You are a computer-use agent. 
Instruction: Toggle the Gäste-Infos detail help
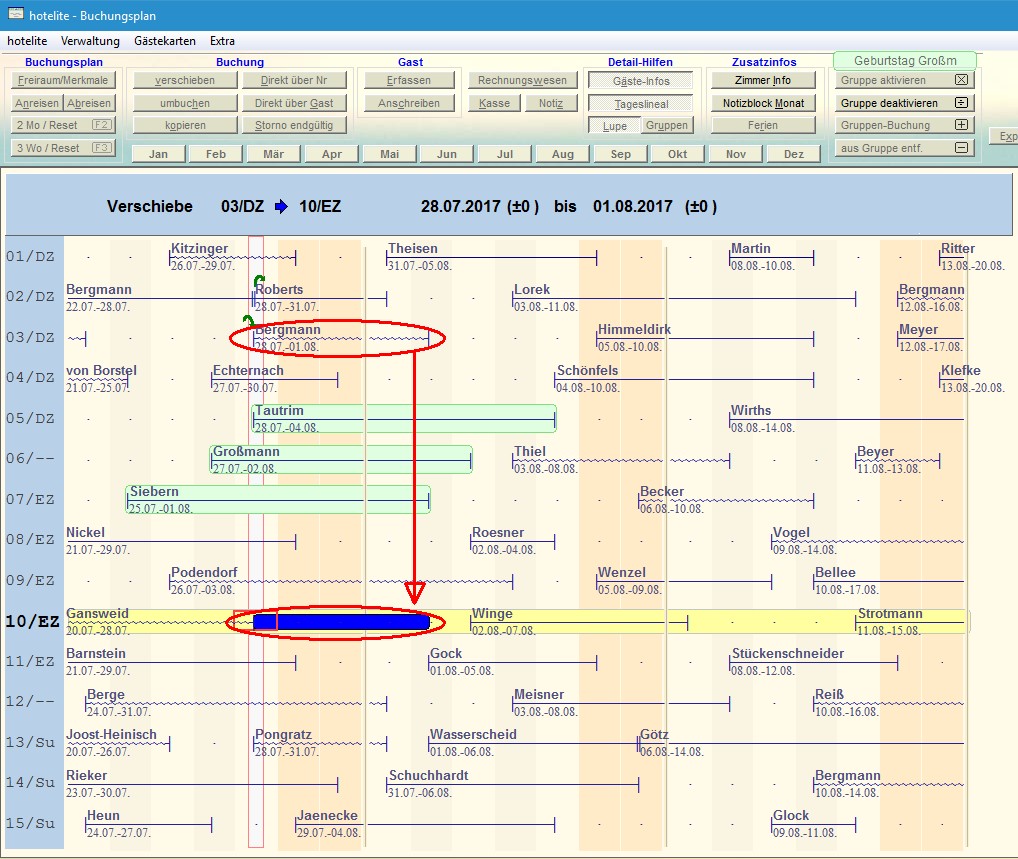click(640, 81)
